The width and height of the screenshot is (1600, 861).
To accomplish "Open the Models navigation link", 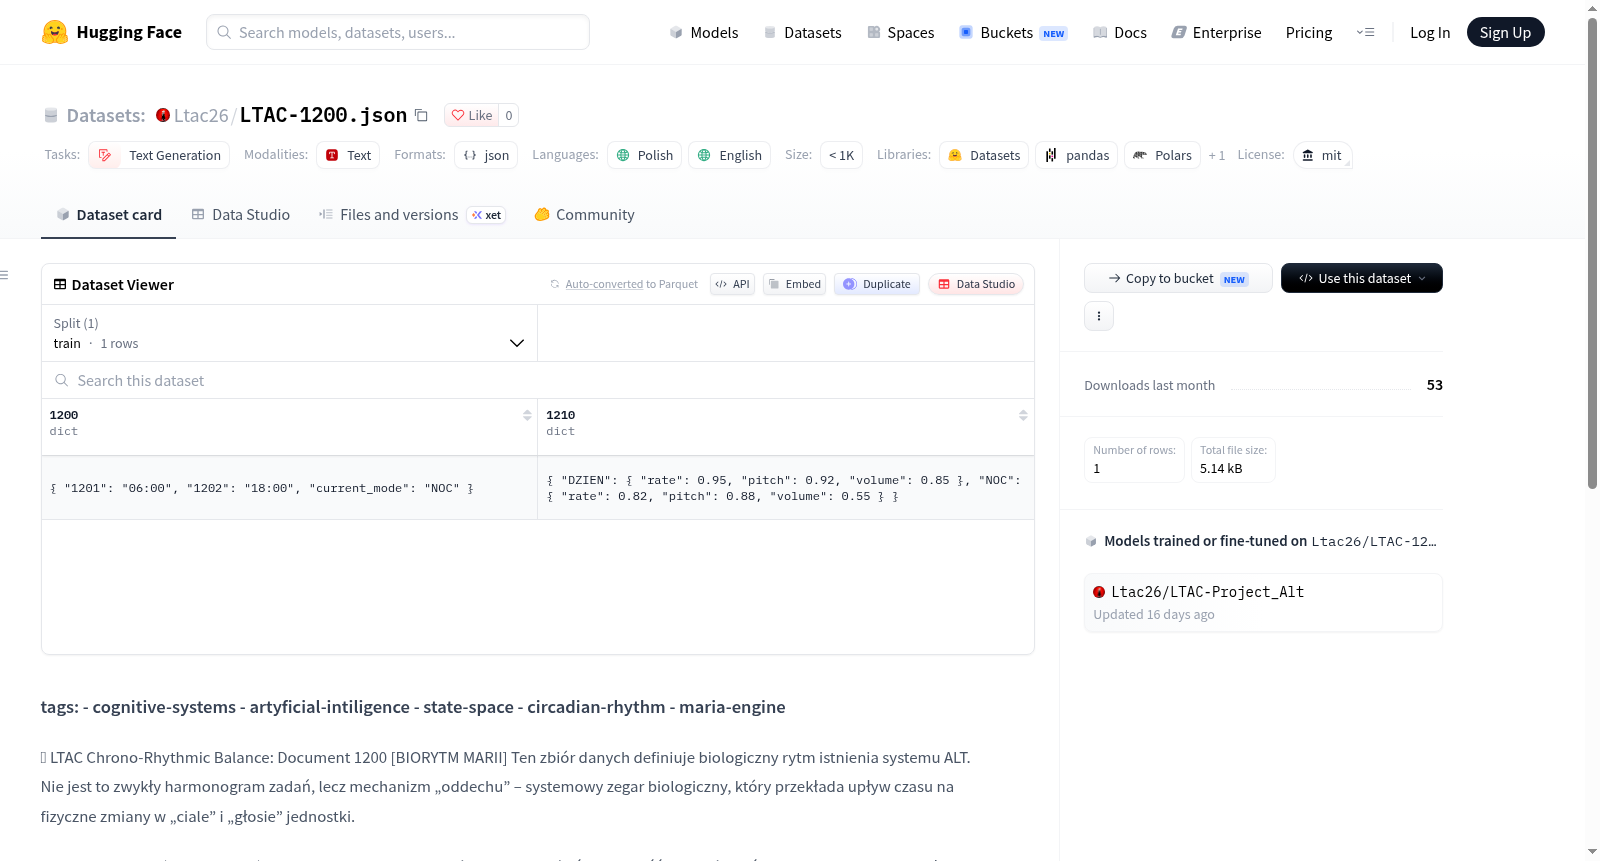I will 704,32.
